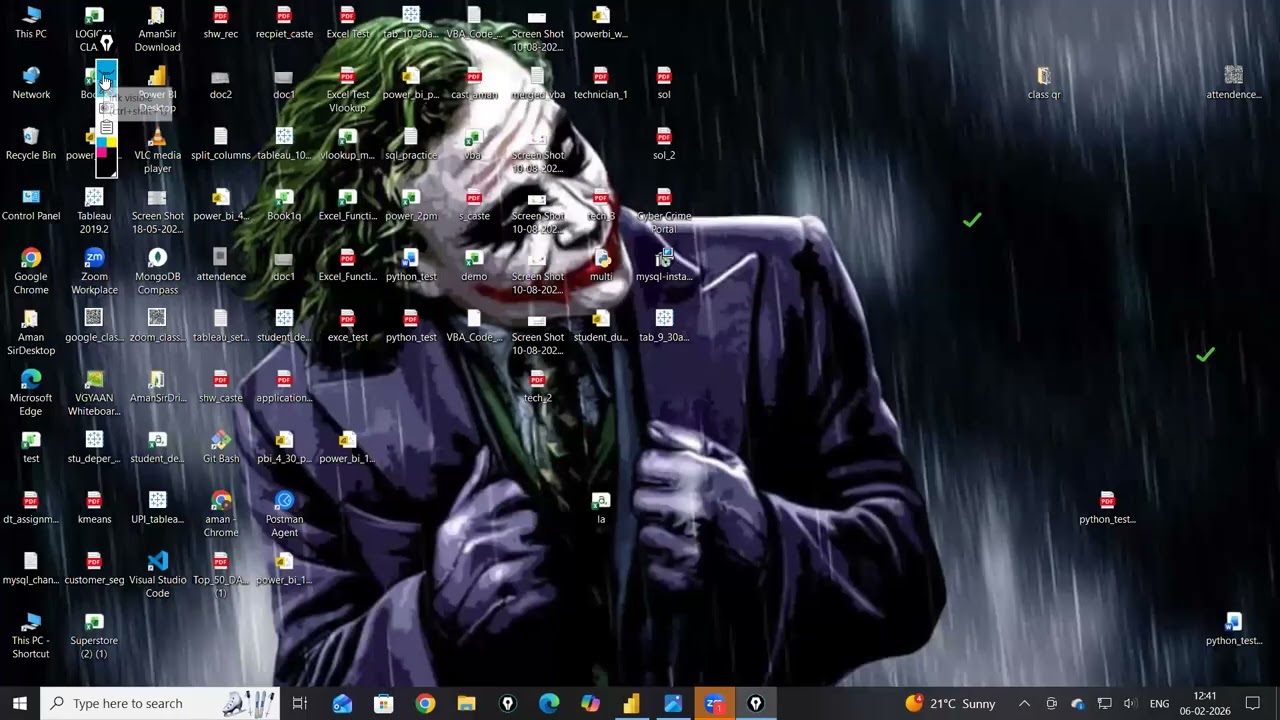
Task: Select the Control Panel desktop icon
Action: click(31, 204)
